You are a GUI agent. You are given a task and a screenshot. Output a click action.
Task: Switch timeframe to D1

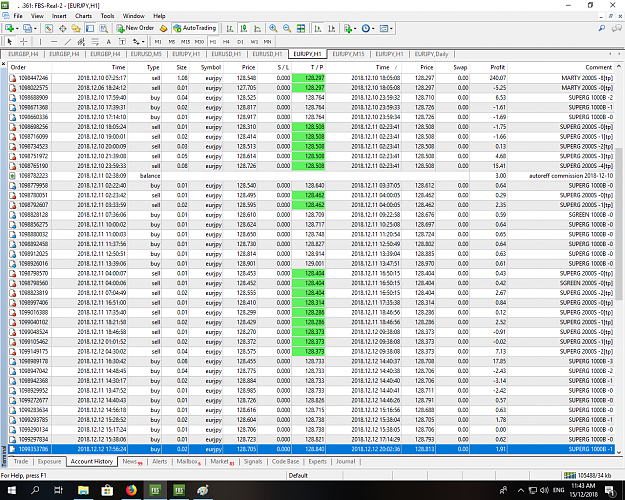point(240,41)
